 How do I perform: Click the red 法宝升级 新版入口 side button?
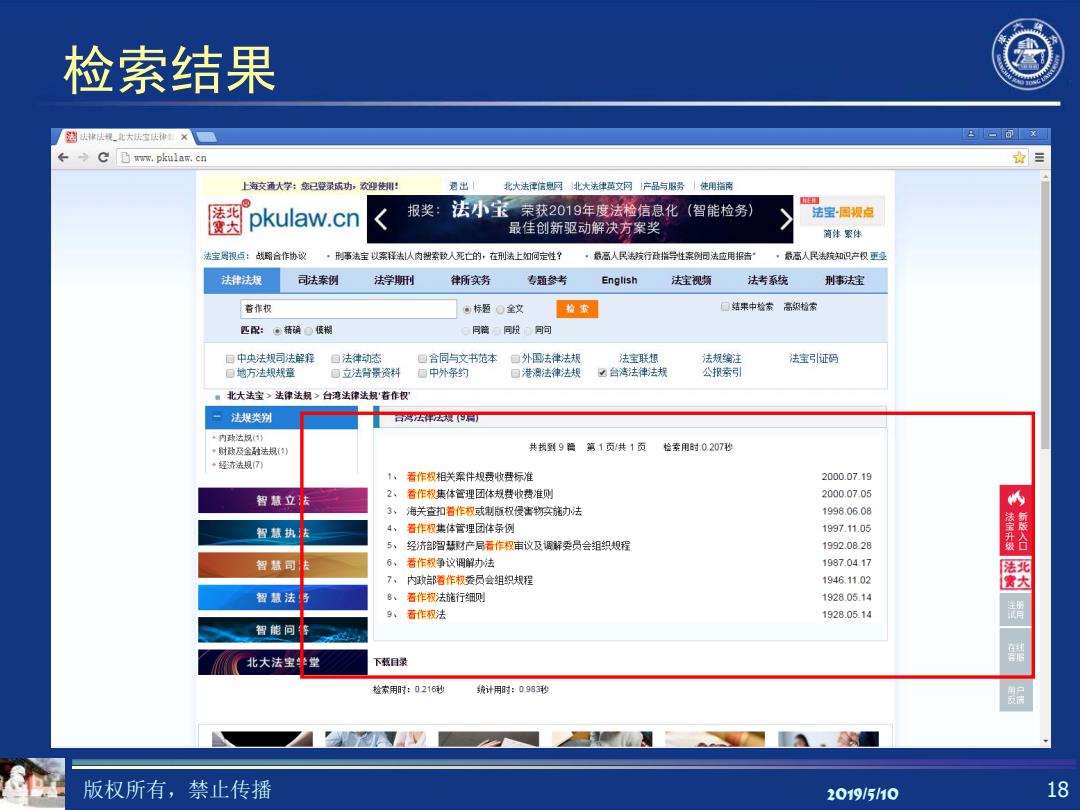pyautogui.click(x=1015, y=520)
